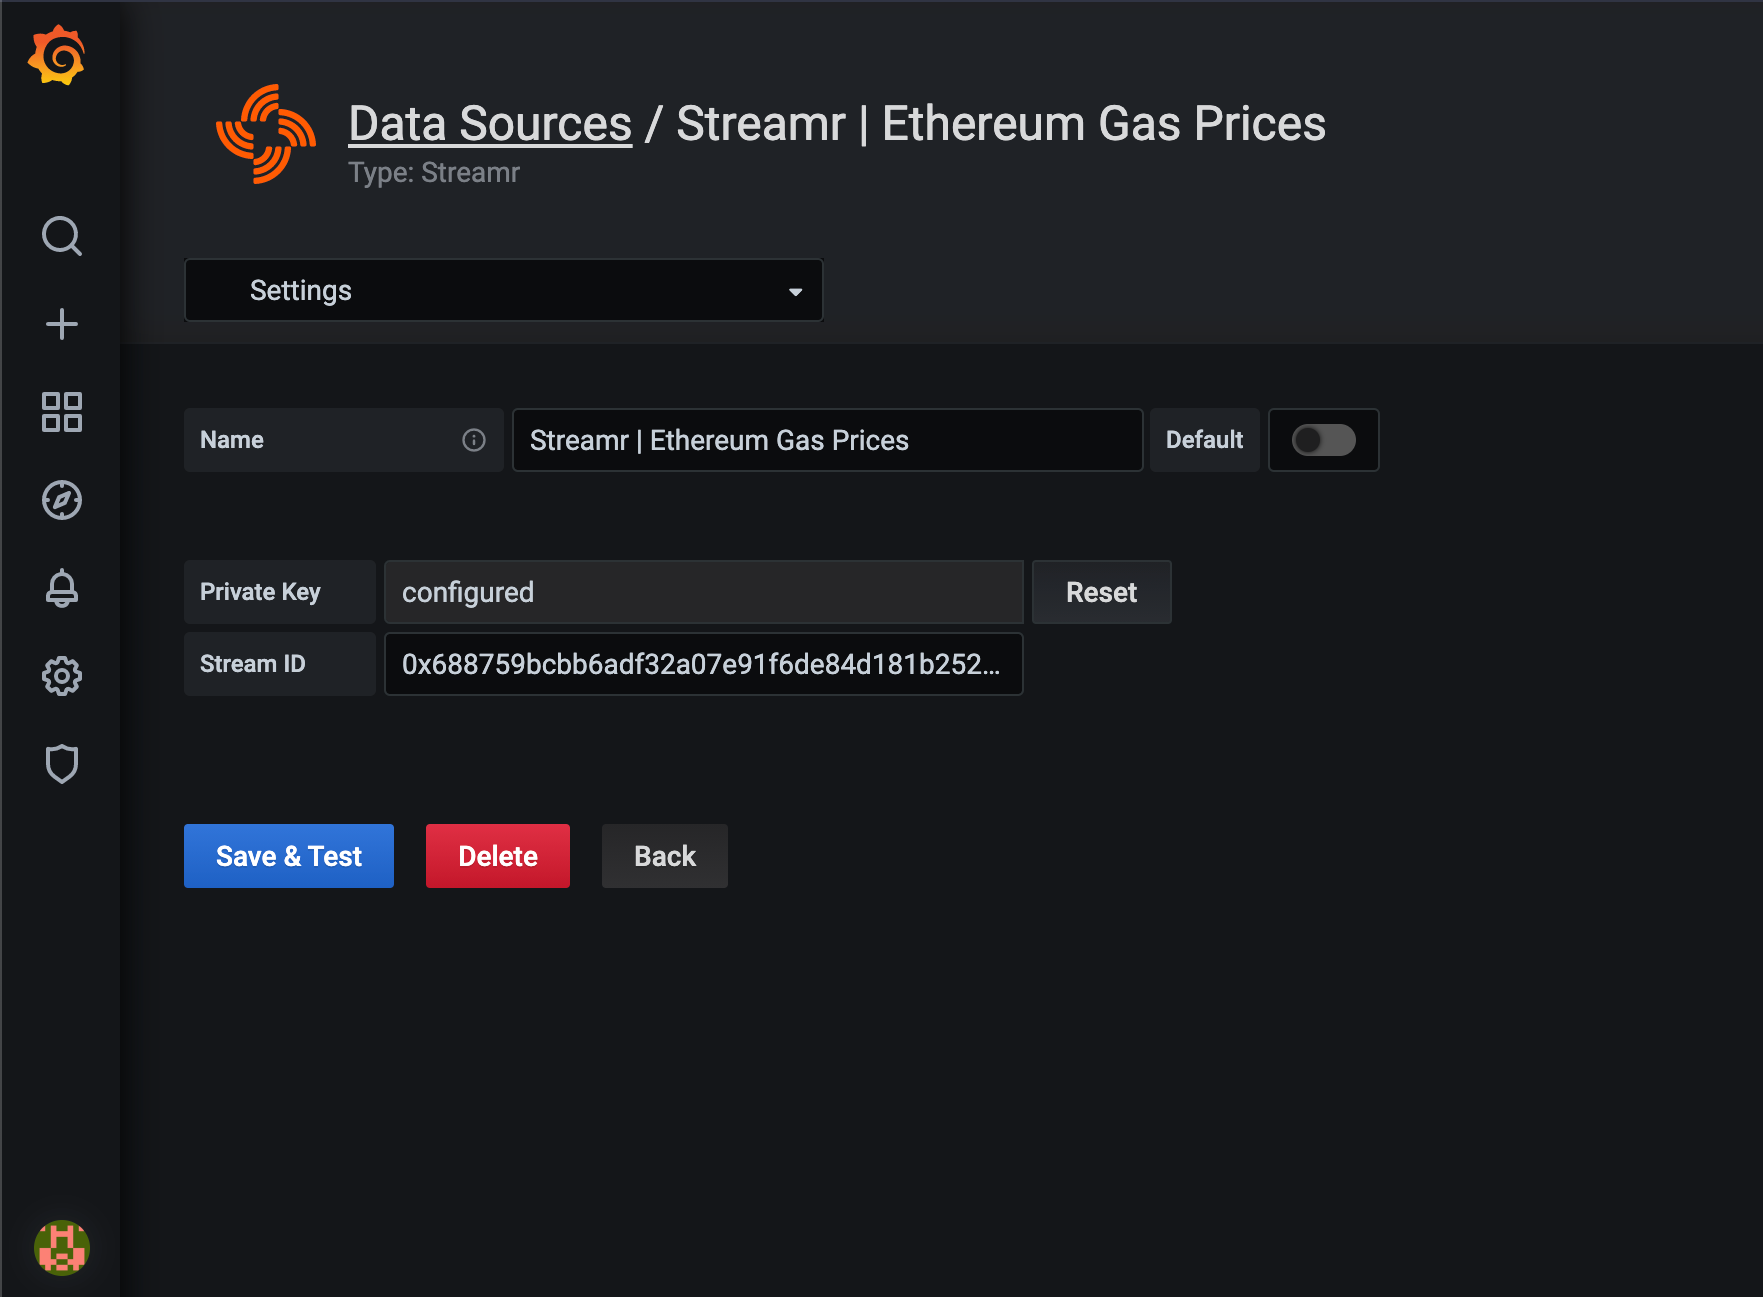Open the Alerting bell icon
Image resolution: width=1763 pixels, height=1297 pixels.
[62, 589]
